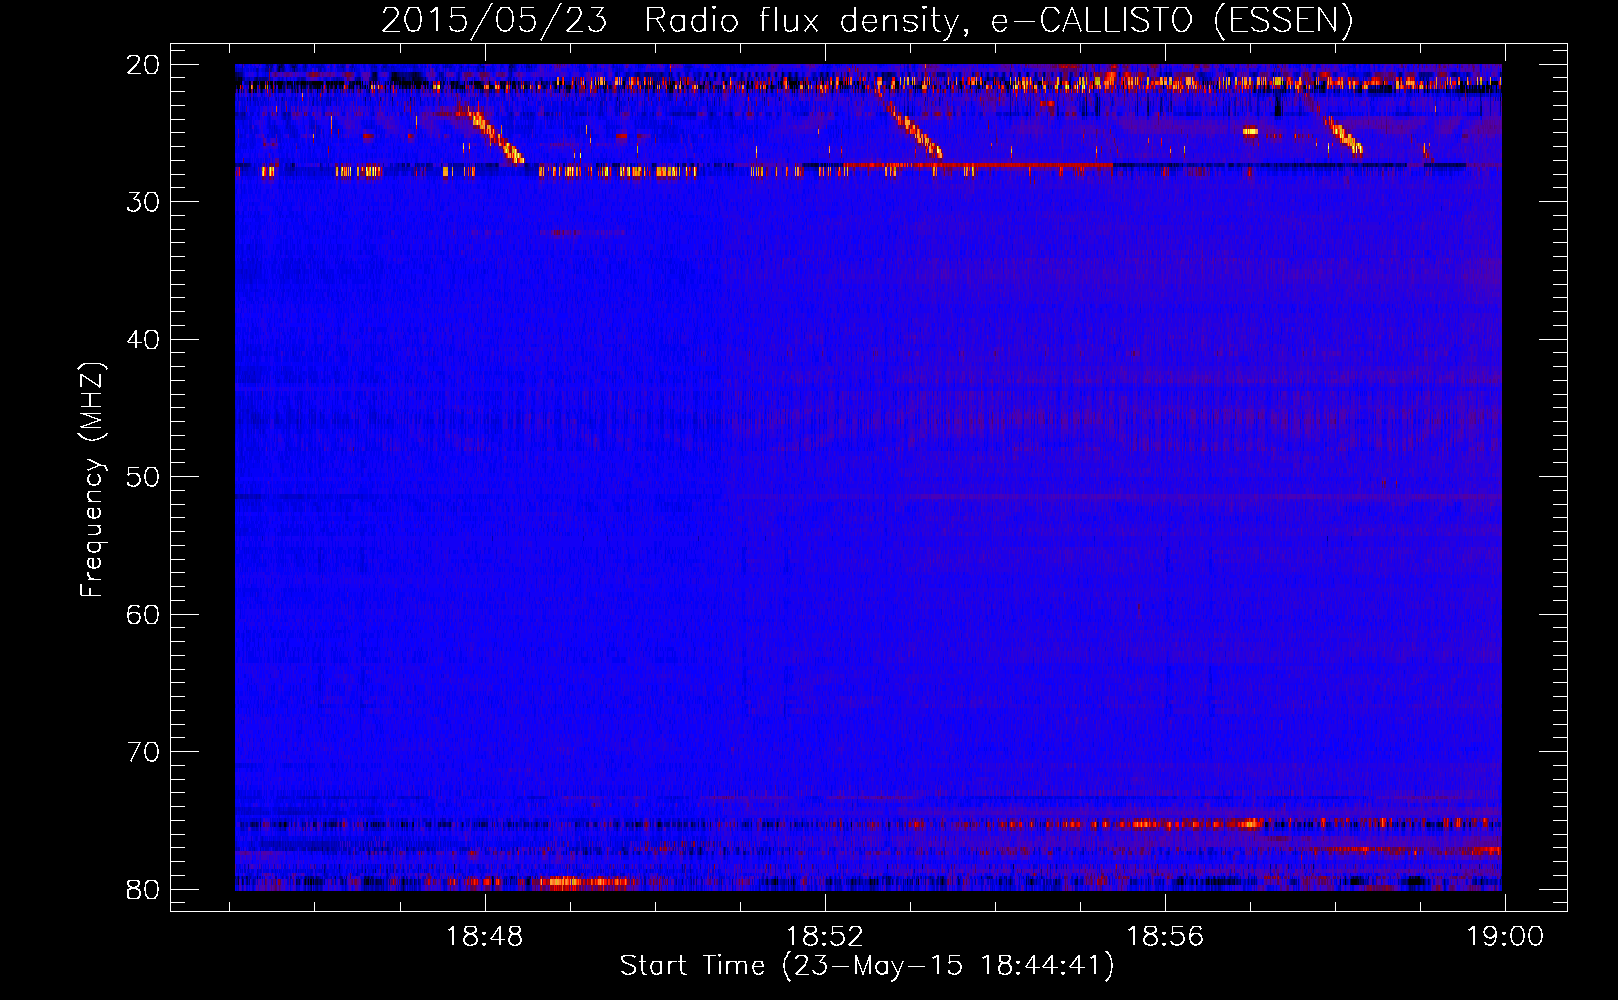The width and height of the screenshot is (1618, 1000).
Task: Click the 50 frequency tick label
Action: 144,477
